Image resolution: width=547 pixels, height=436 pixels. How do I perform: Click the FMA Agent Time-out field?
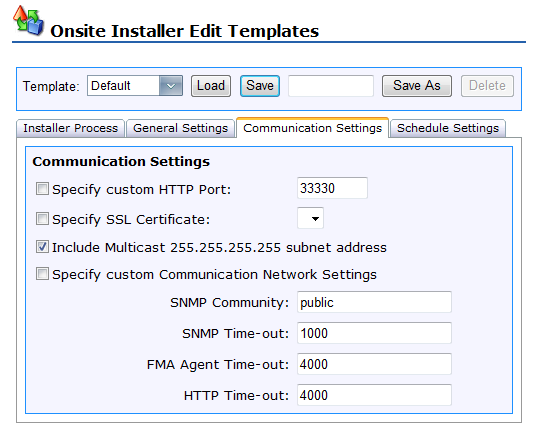(x=374, y=364)
